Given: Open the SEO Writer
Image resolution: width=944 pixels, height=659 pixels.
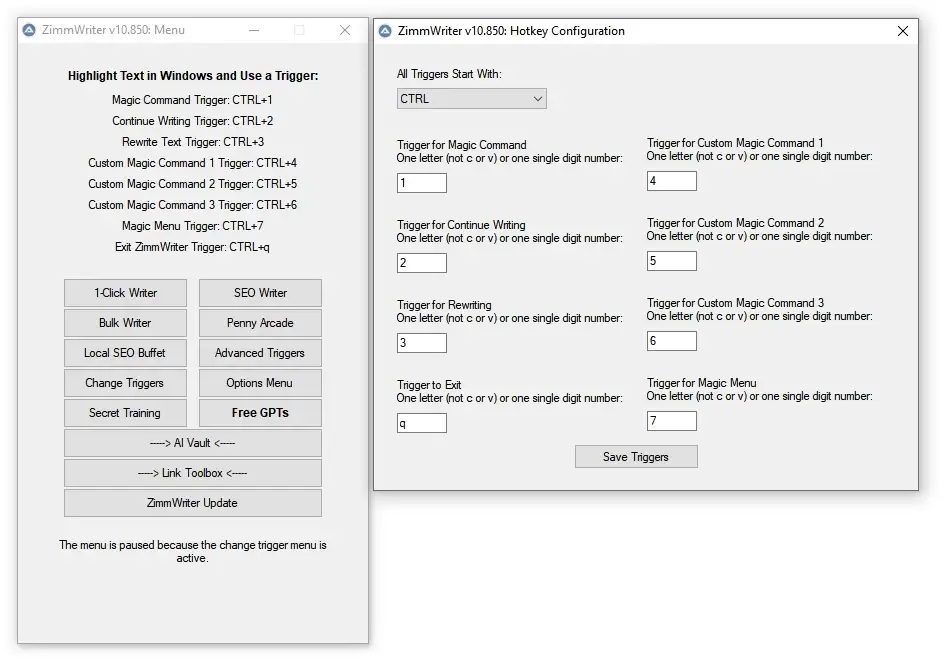Looking at the screenshot, I should tap(259, 292).
